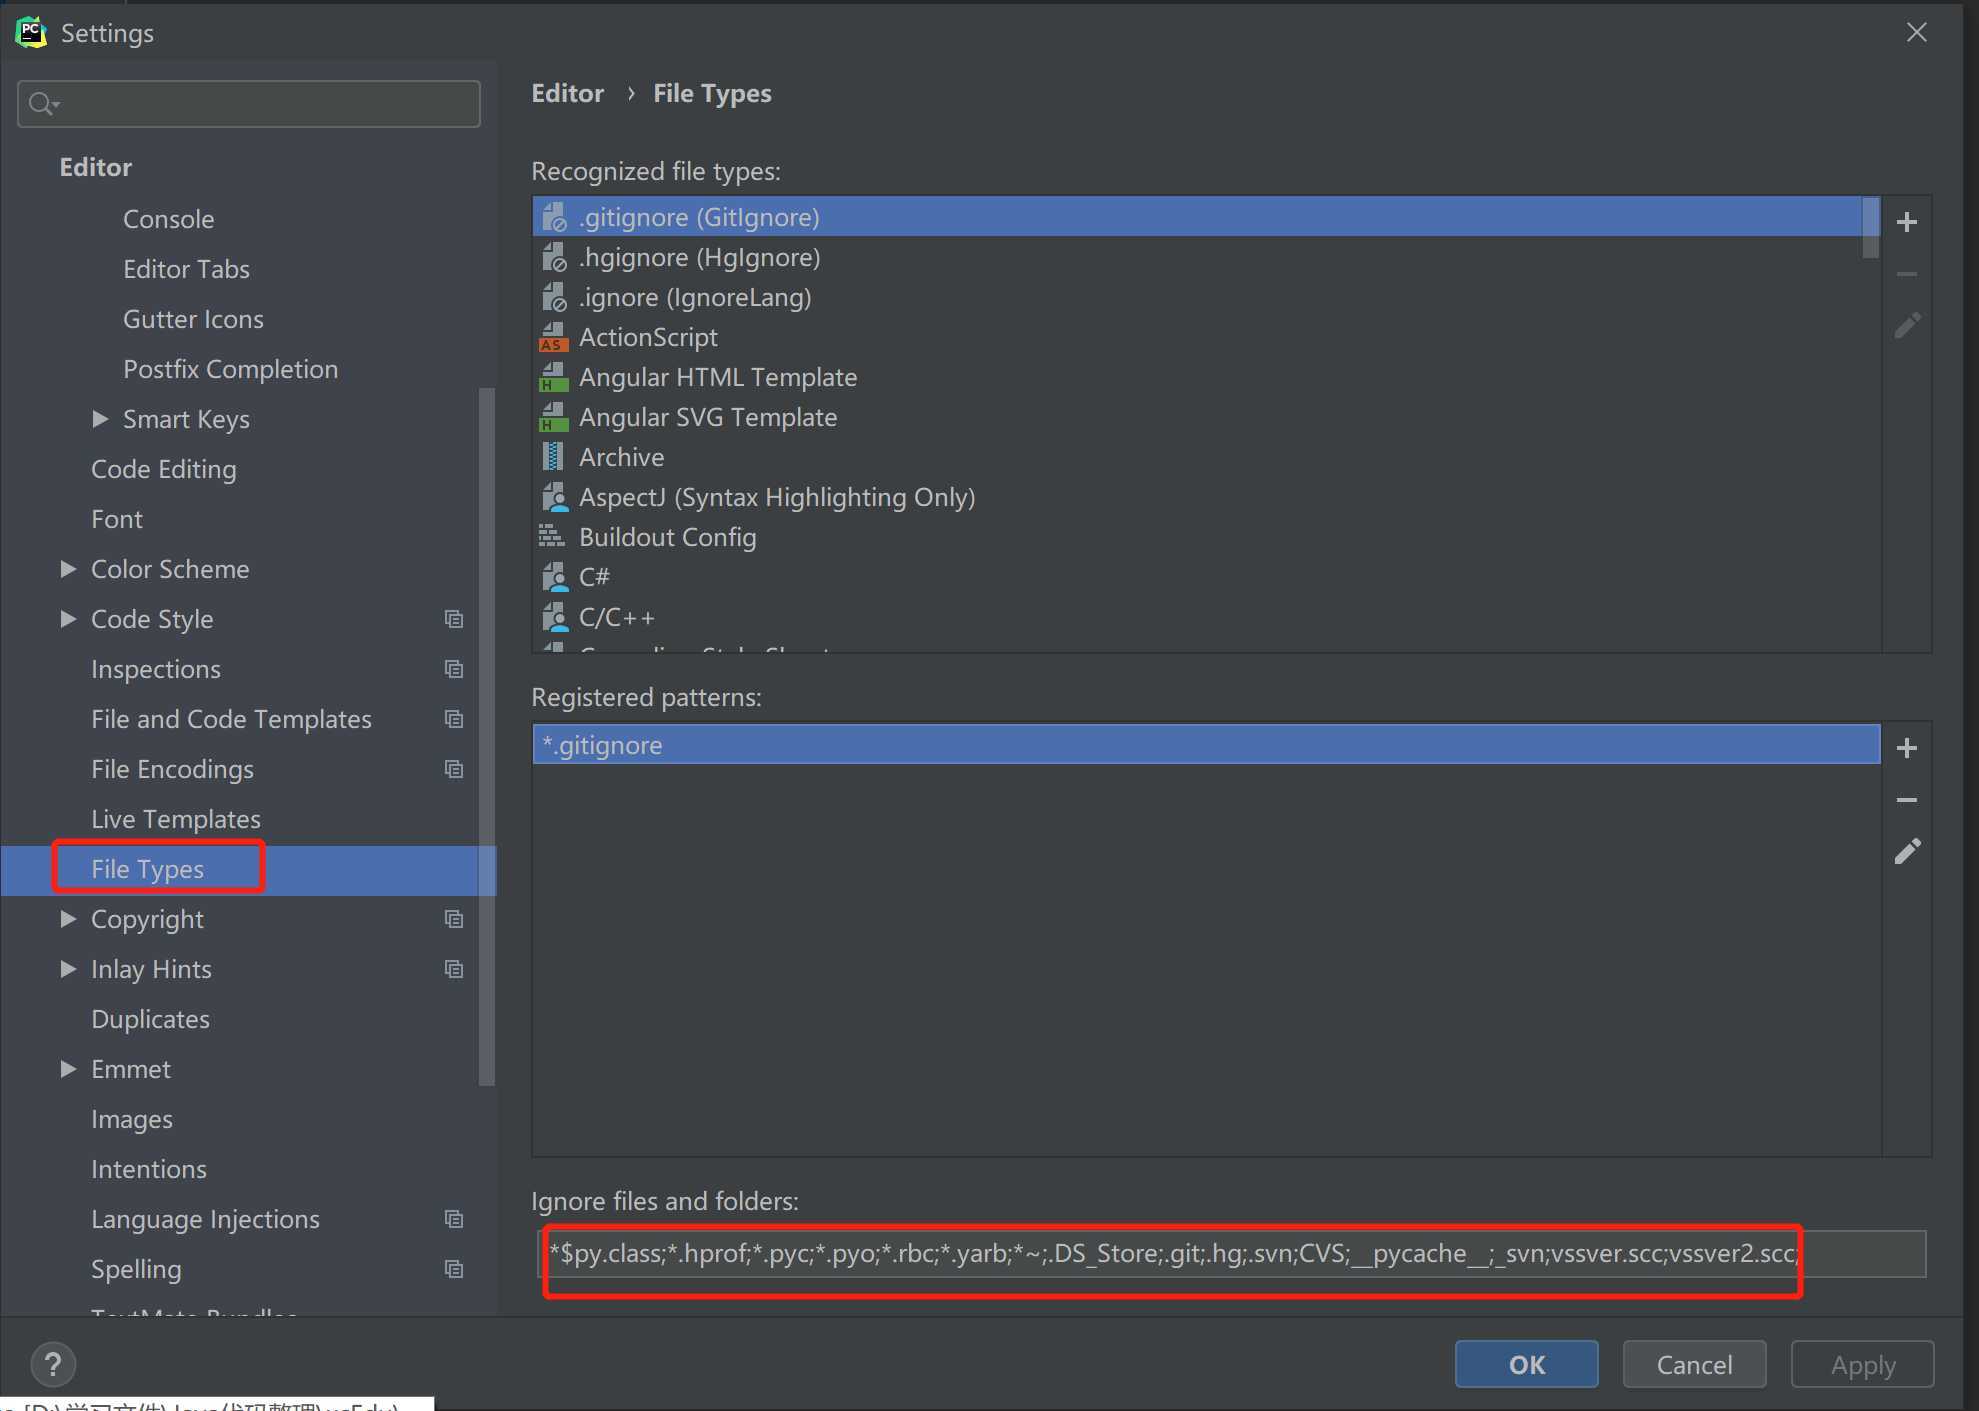1979x1411 pixels.
Task: Click the search magnifier icon
Action: 42,104
